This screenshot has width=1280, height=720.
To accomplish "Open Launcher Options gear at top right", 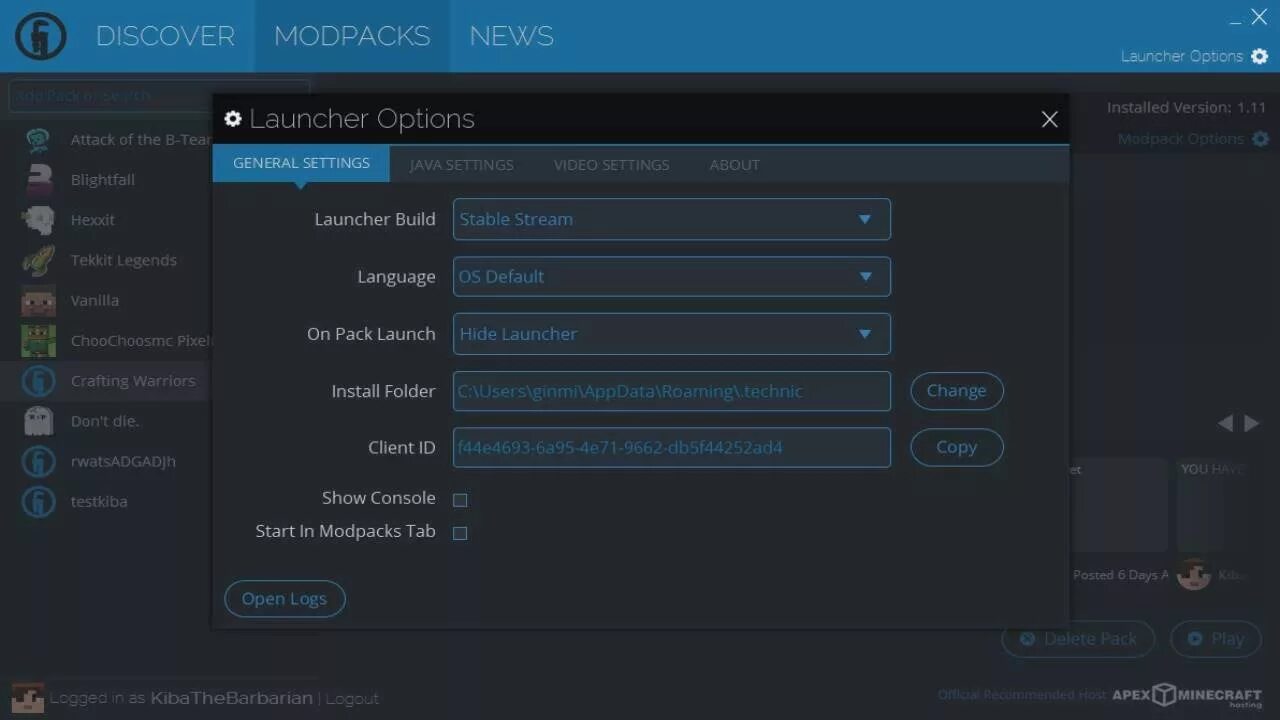I will 1260,56.
